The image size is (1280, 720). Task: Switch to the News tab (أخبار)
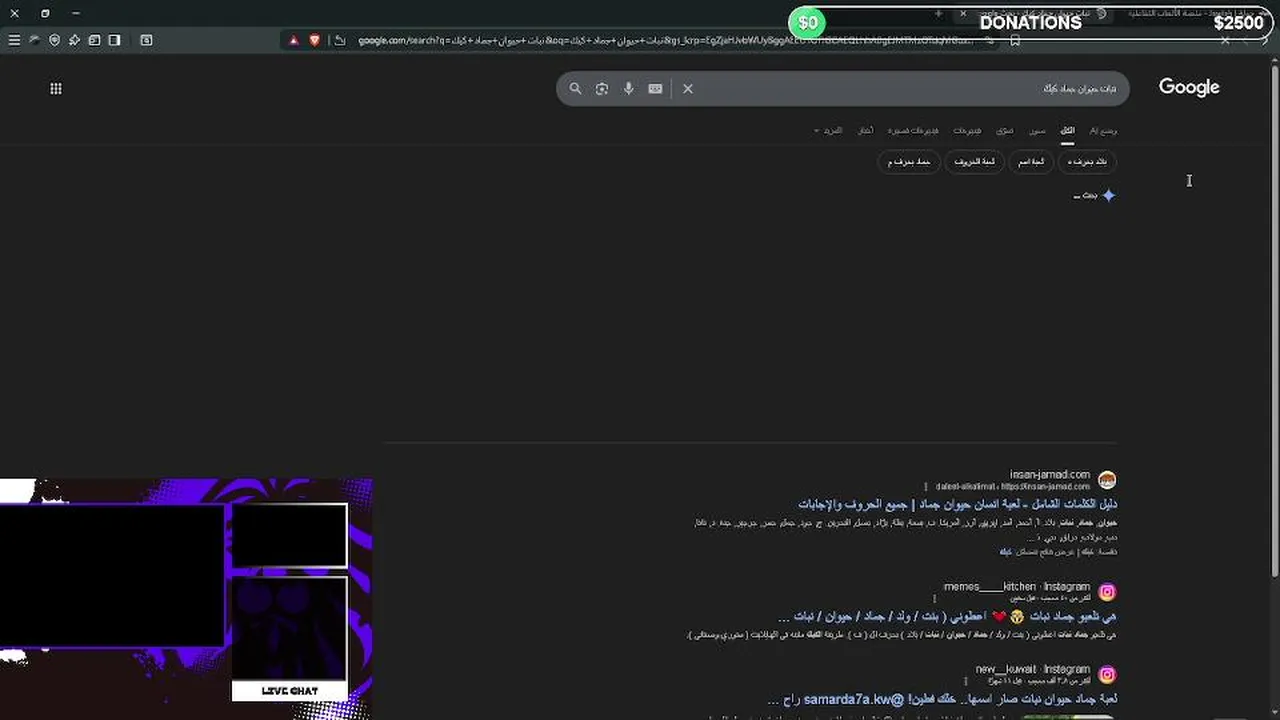[865, 130]
